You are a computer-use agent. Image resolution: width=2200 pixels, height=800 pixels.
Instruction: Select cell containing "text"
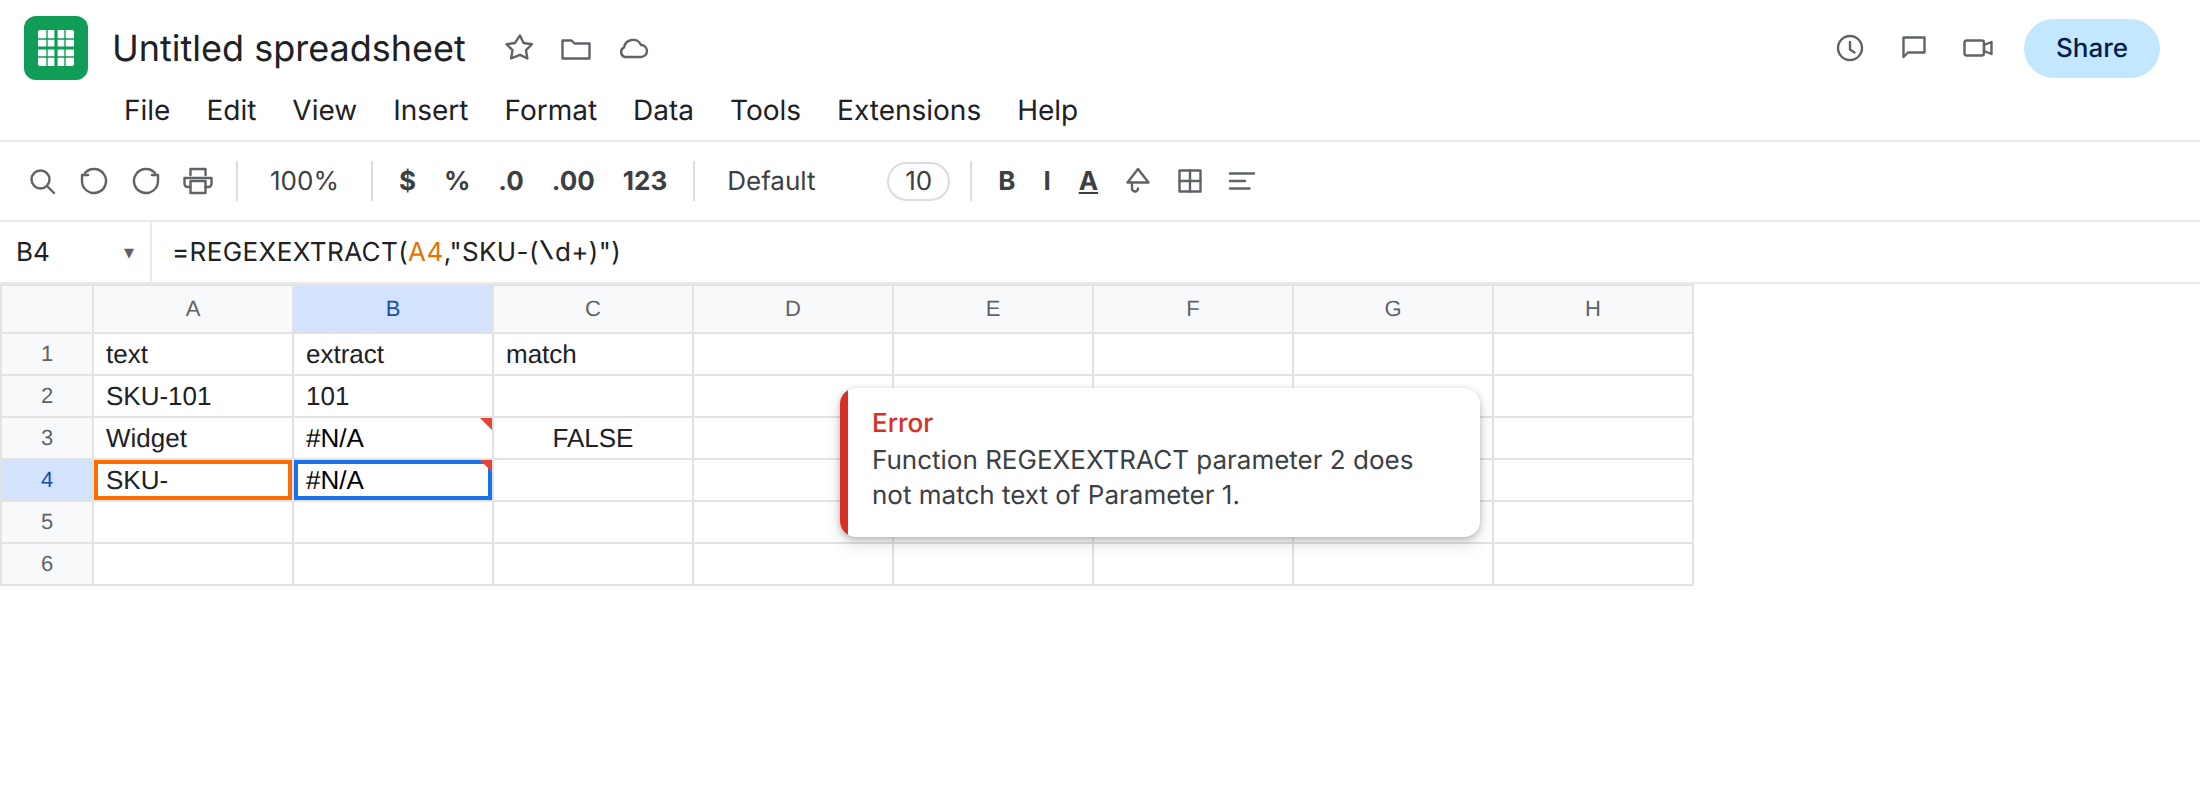pos(193,354)
